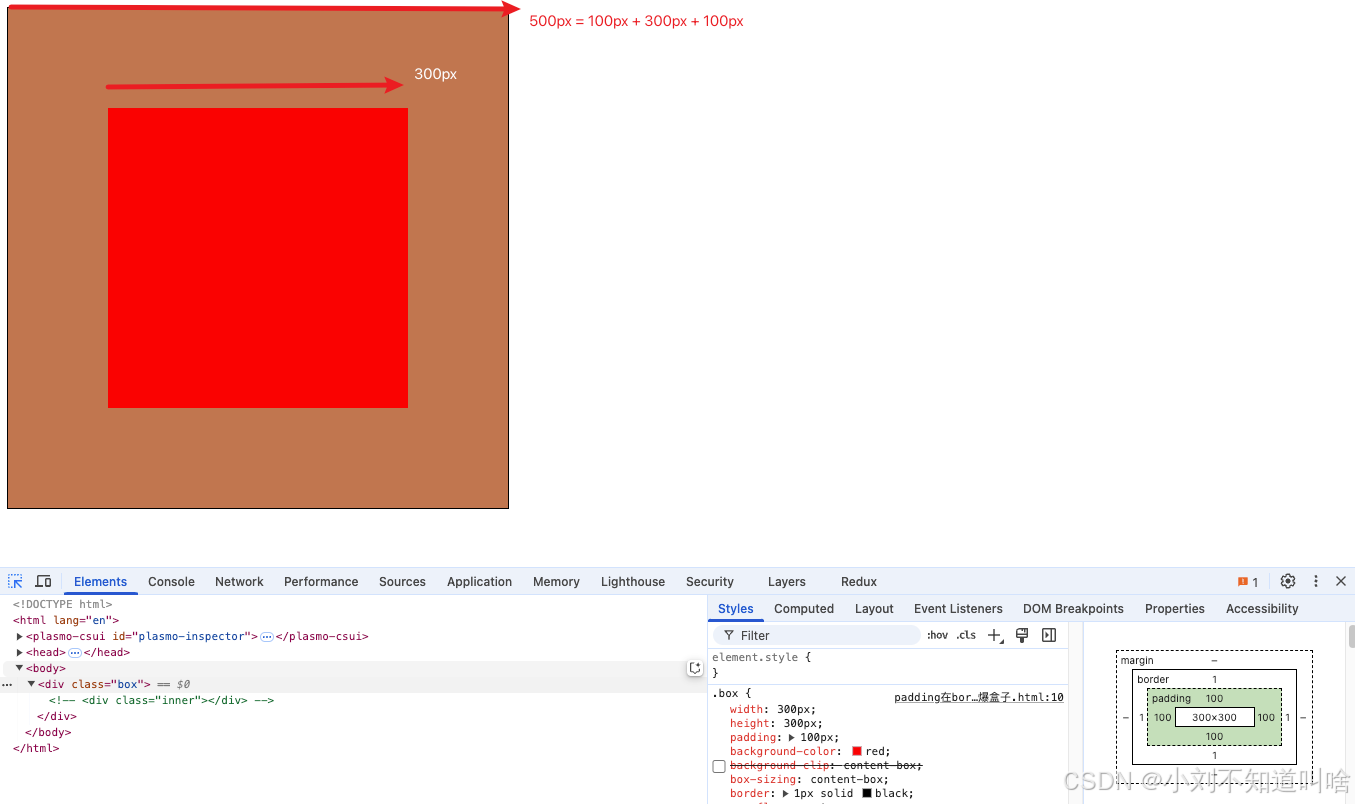The height and width of the screenshot is (804, 1355).
Task: Expand the border property in the styles pane
Action: point(785,793)
